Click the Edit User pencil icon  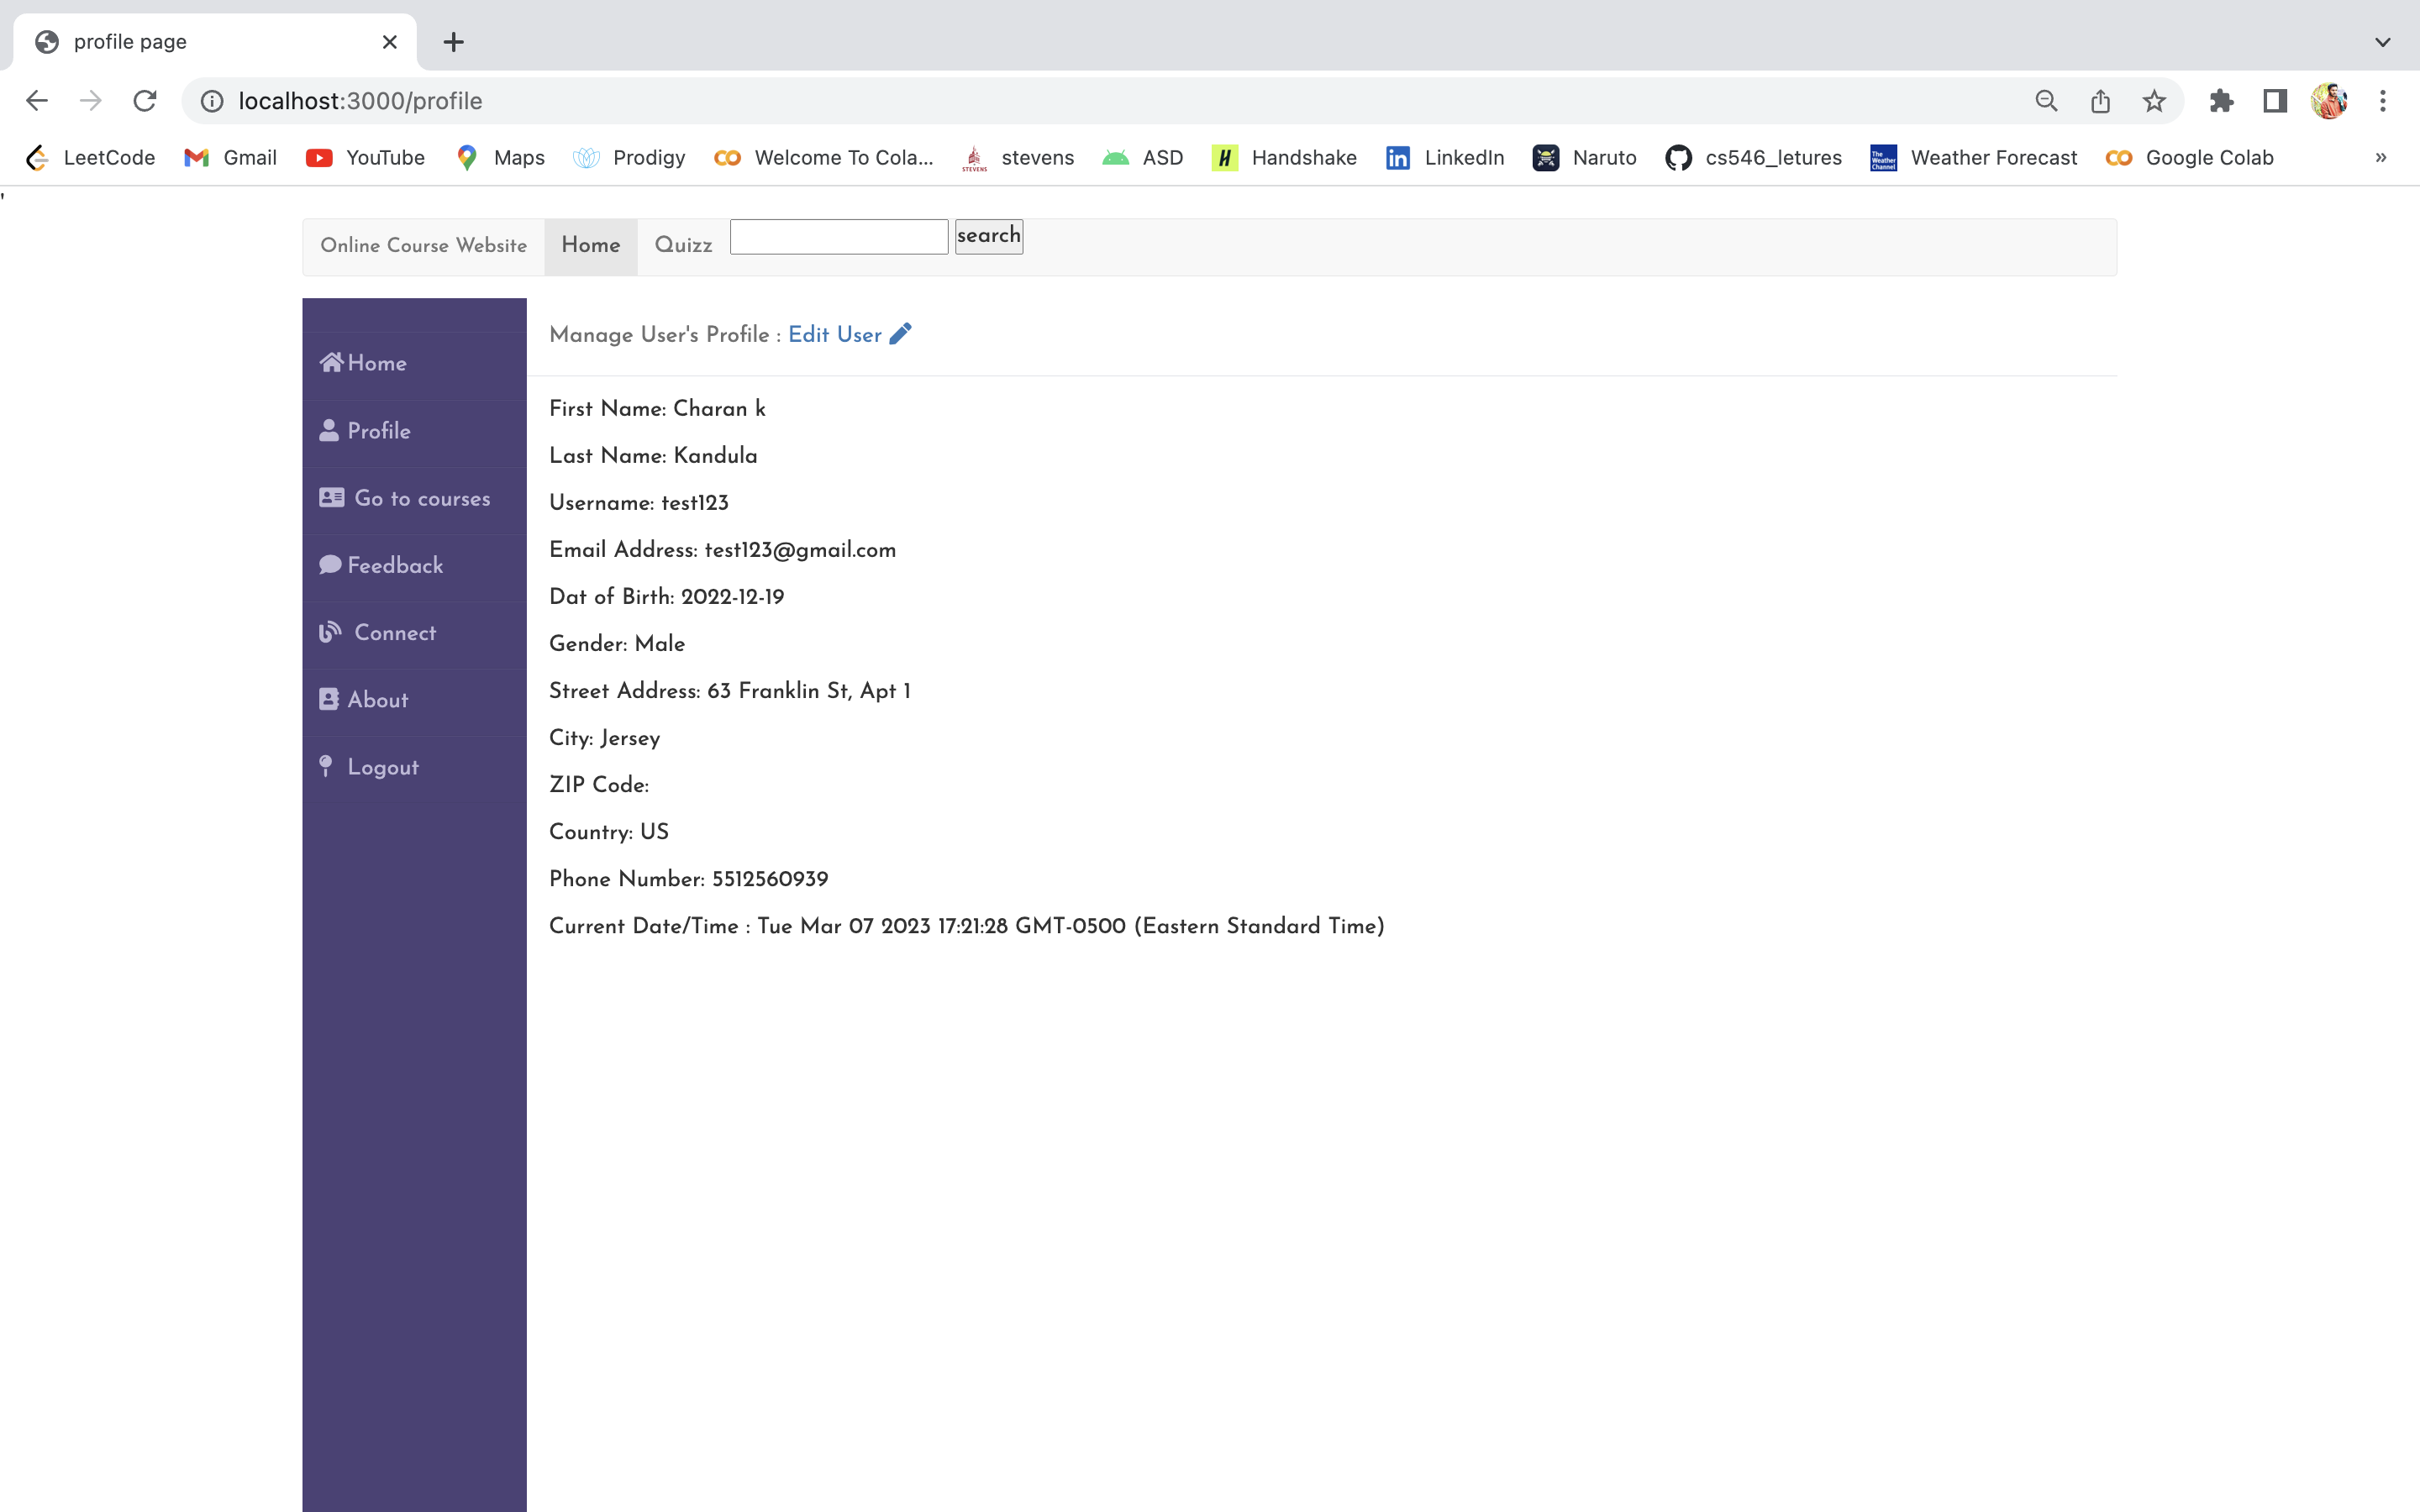click(900, 333)
